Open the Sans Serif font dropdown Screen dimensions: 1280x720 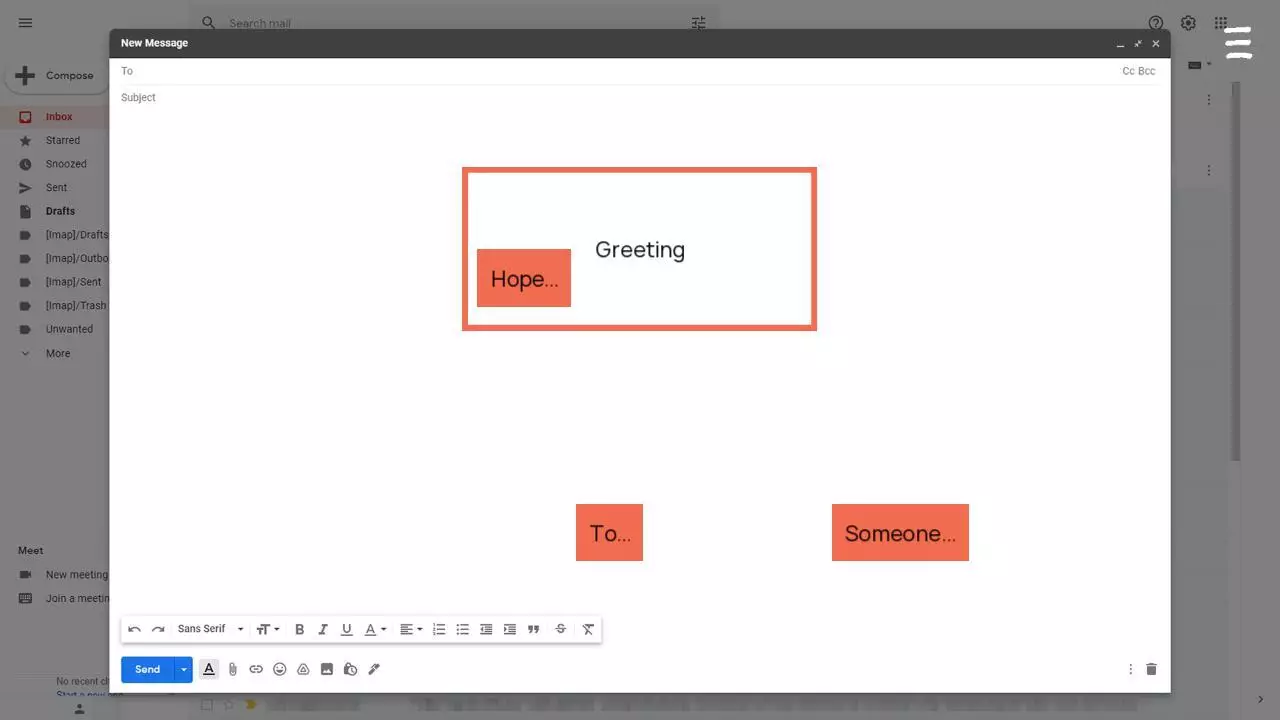(210, 629)
